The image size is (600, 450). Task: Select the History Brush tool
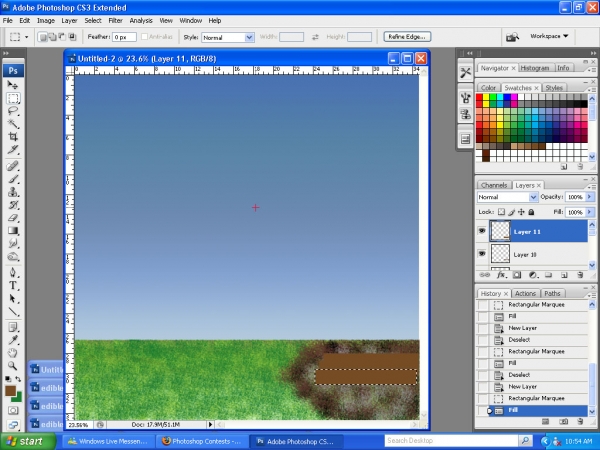click(x=13, y=205)
